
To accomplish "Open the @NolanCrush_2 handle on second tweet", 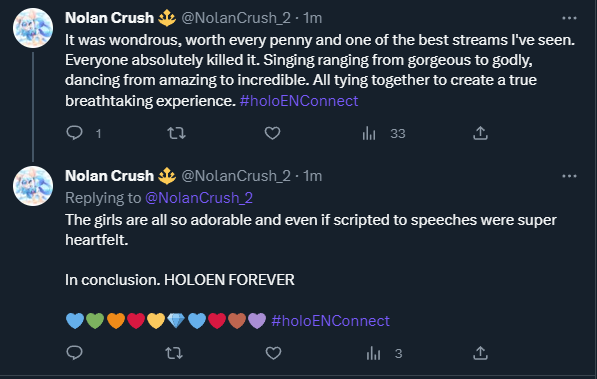I will 236,176.
